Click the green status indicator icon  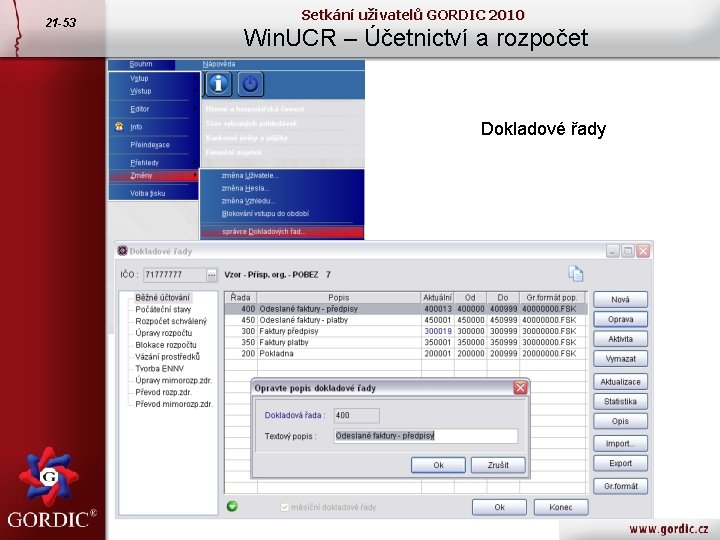232,506
